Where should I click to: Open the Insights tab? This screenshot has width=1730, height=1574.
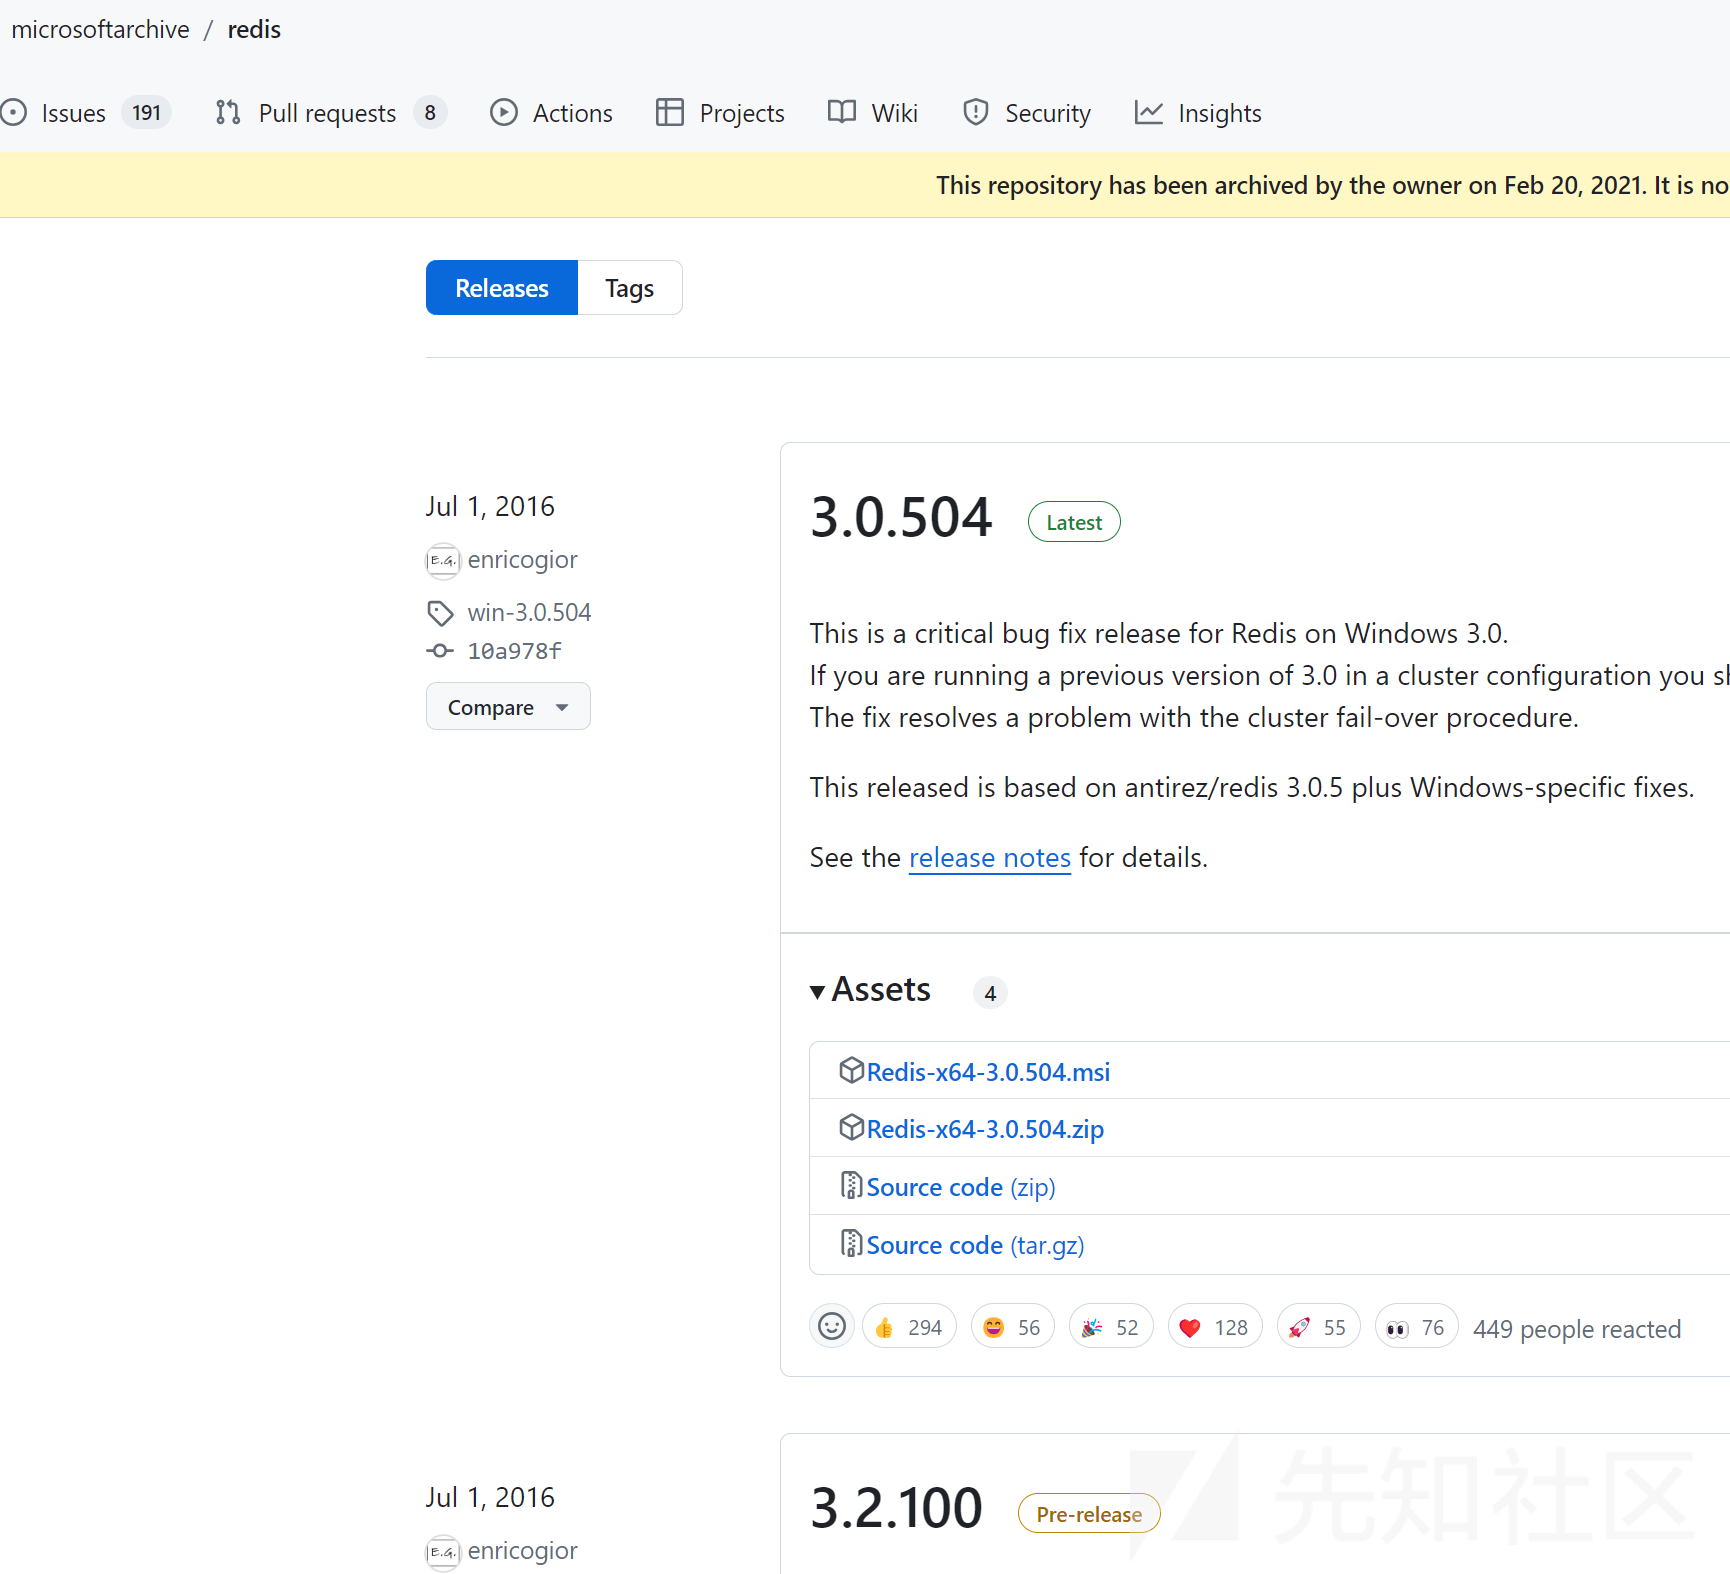(1198, 113)
